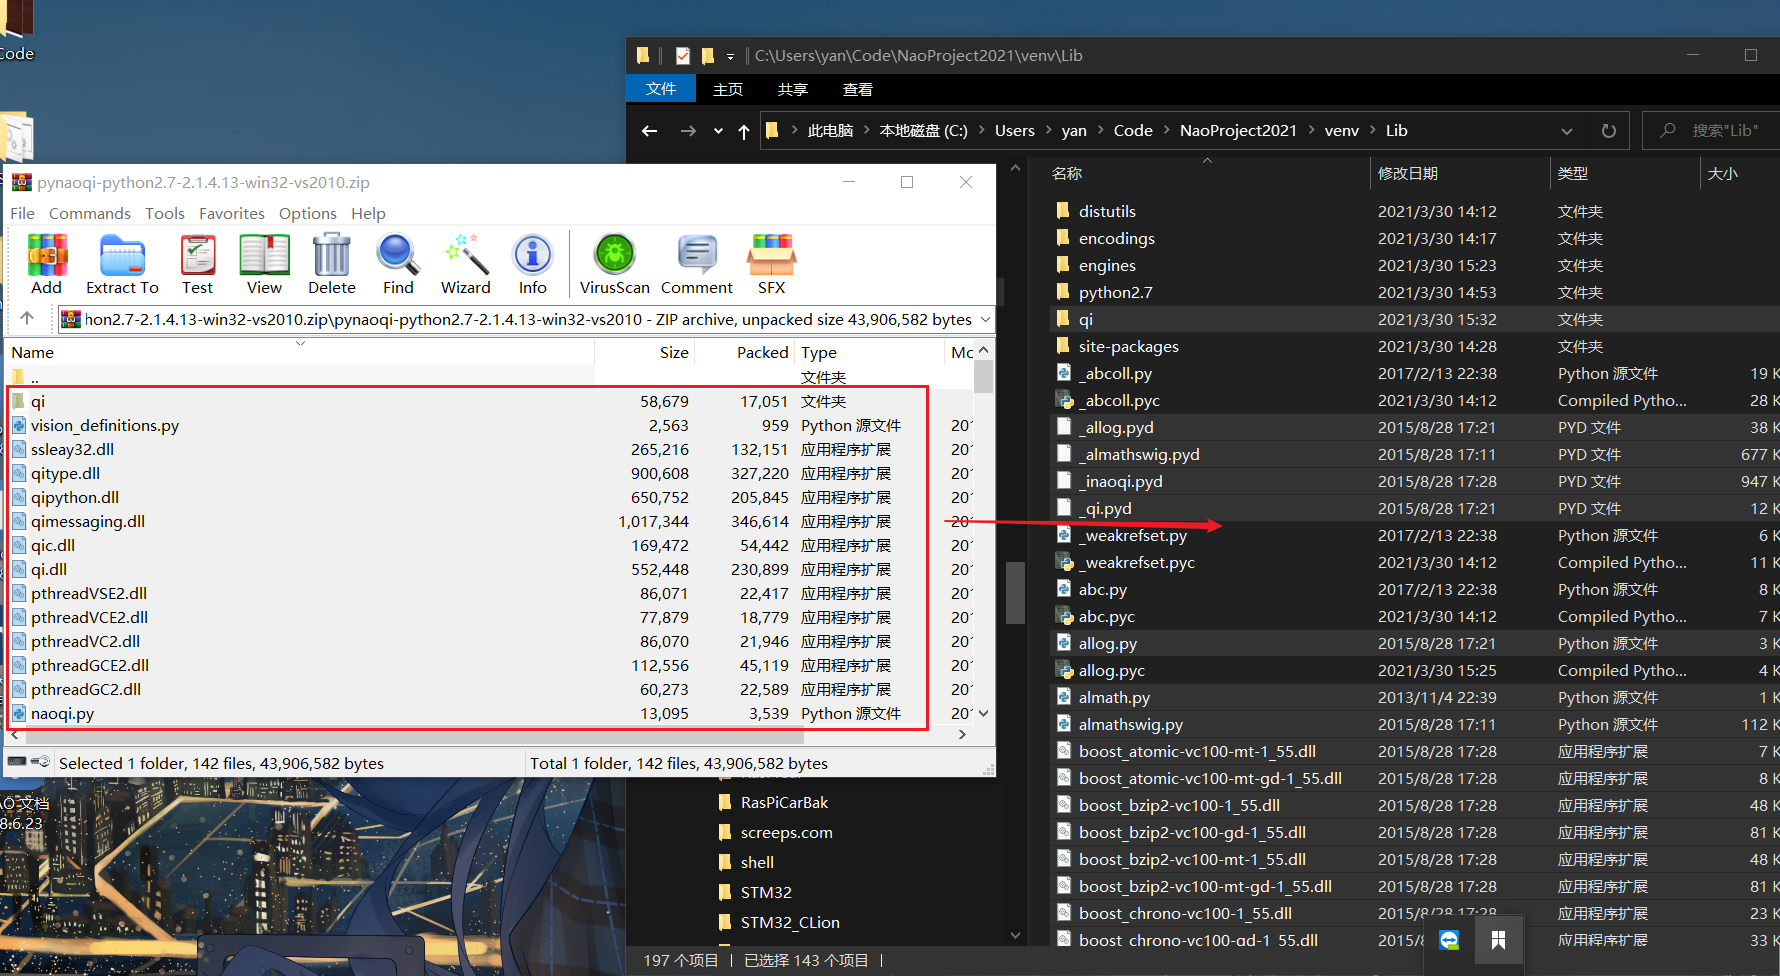Select the site-packages folder in Explorer

point(1128,346)
